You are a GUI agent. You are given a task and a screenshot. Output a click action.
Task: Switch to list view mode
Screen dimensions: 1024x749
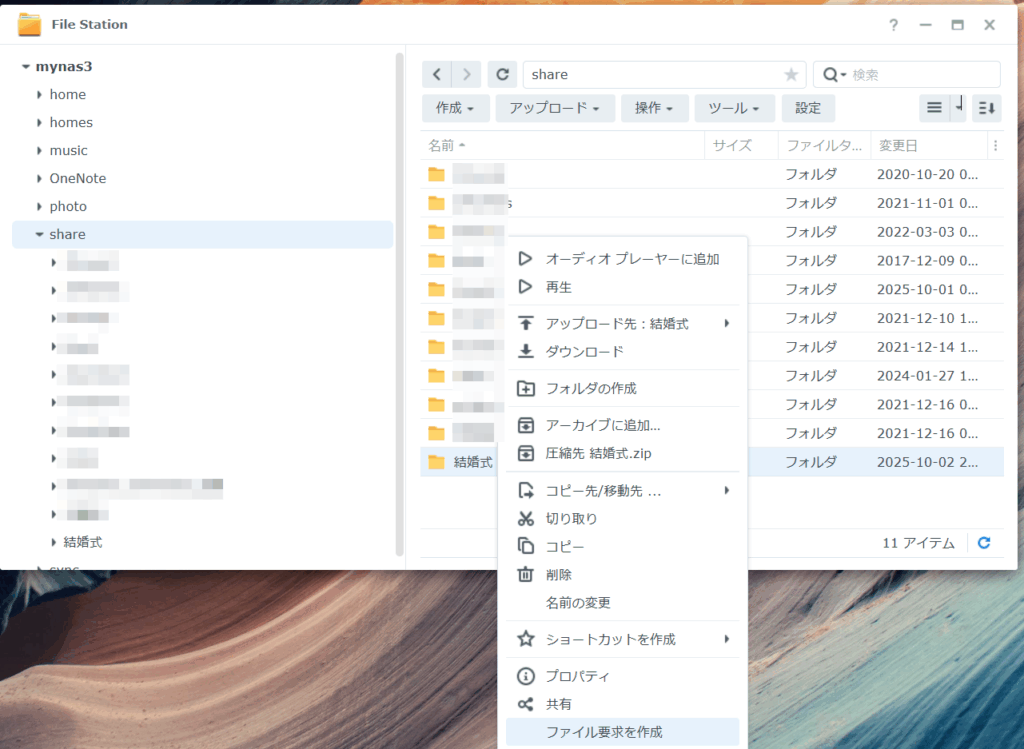coord(934,108)
